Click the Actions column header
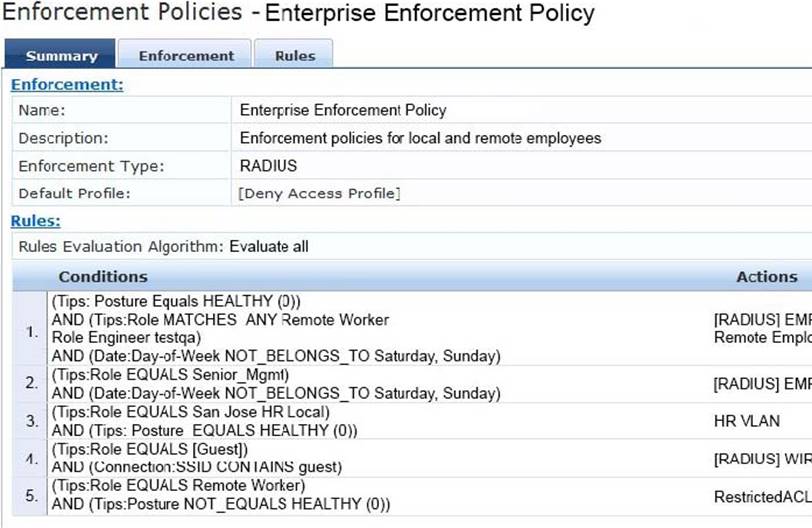The image size is (812, 528). [x=766, y=276]
